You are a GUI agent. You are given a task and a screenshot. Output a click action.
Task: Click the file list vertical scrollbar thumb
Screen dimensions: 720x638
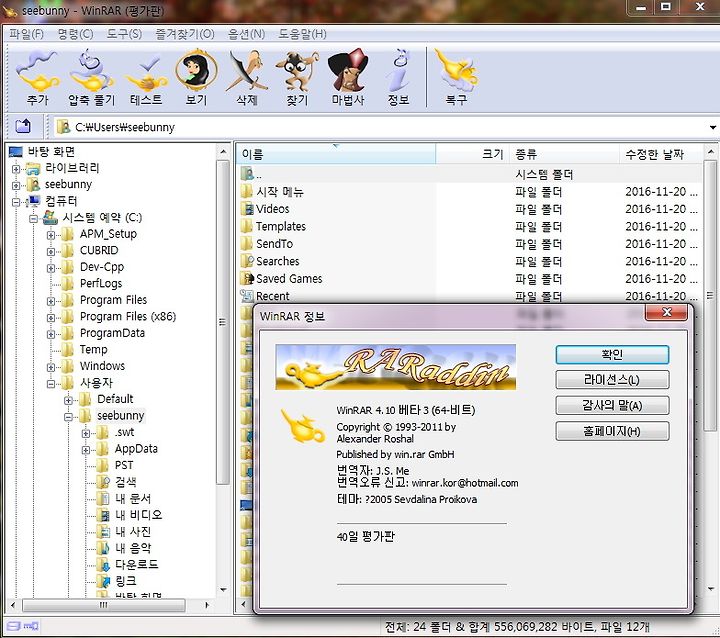click(x=710, y=295)
